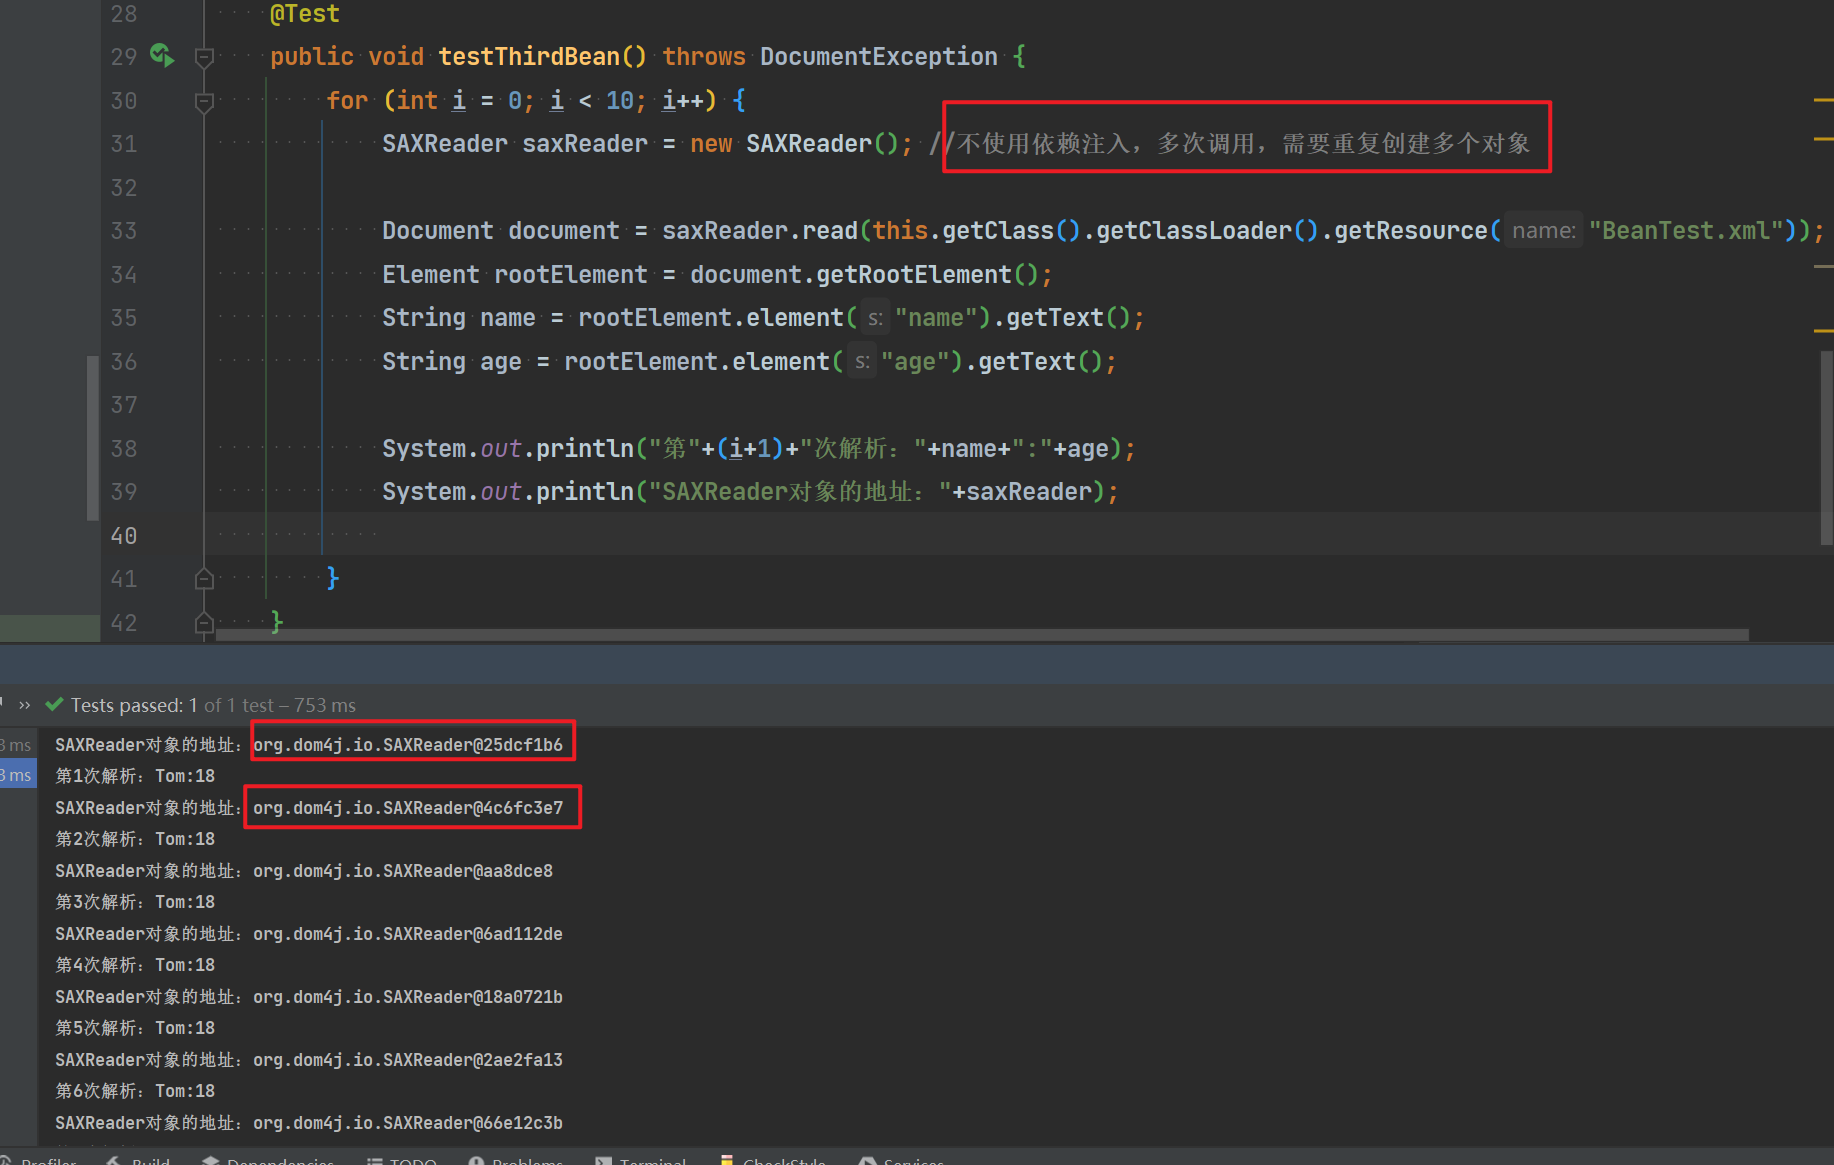Click the editor vertical scrollbar thumb
Screen dimensions: 1834x1165
(x=1826, y=448)
